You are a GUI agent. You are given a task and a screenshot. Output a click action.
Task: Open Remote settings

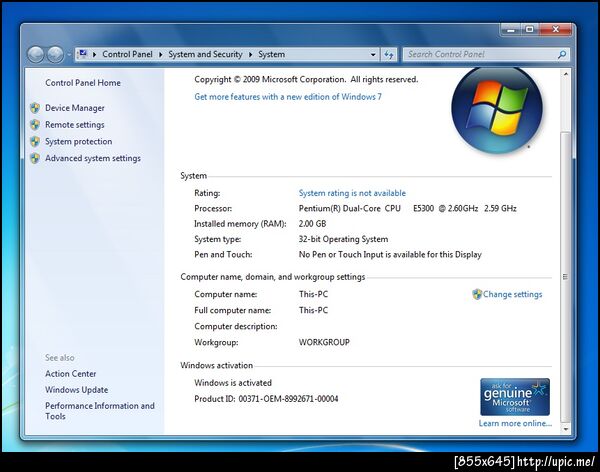coord(75,125)
